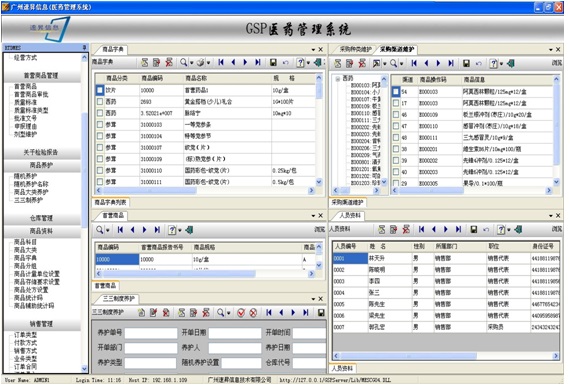Image resolution: width=570 pixels, height=389 pixels.
Task: Click the save disk icon in 三三制度养护 toolbar
Action: pos(321,313)
